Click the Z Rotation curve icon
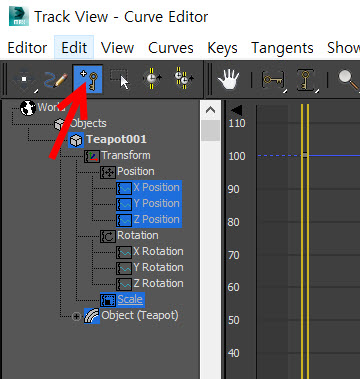360x379 pixels. point(124,284)
